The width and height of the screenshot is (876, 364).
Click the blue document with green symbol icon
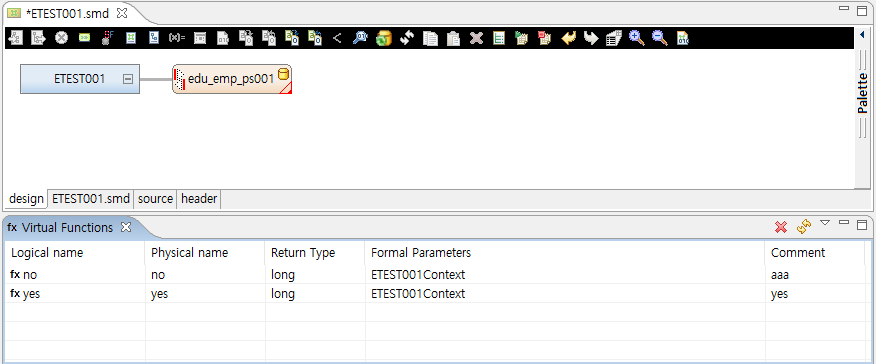(x=131, y=38)
